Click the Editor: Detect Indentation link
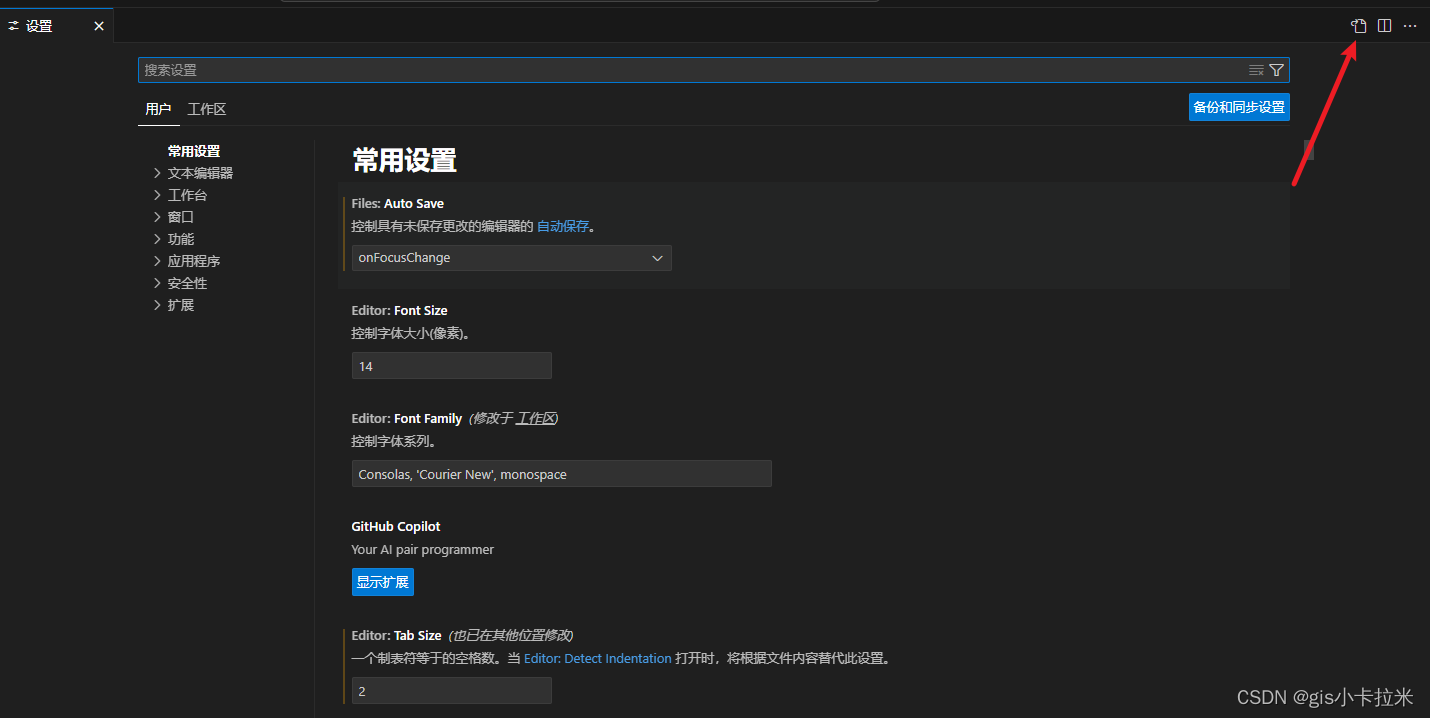Image resolution: width=1430 pixels, height=718 pixels. click(597, 658)
